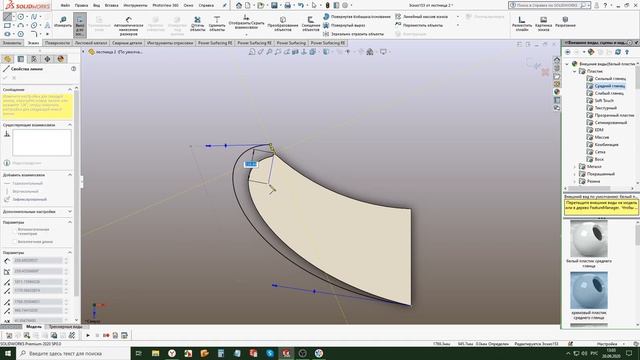Select the Sketch Fillet tool
Screen dimensions: 640x360
click(34, 34)
